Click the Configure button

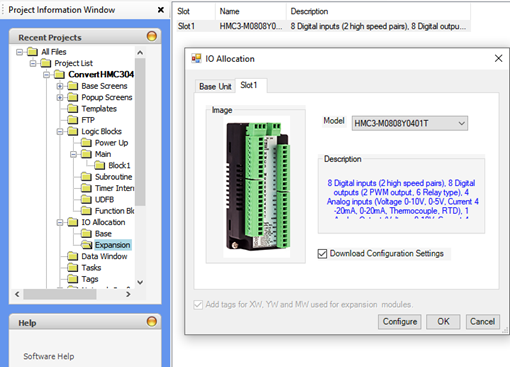coord(400,322)
